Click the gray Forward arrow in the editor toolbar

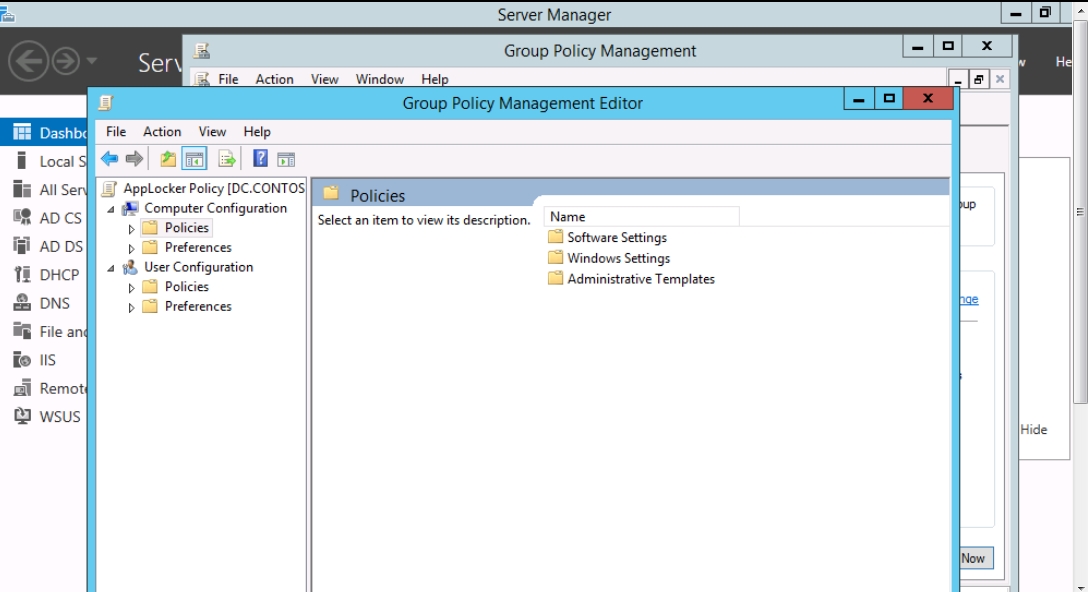coord(135,159)
